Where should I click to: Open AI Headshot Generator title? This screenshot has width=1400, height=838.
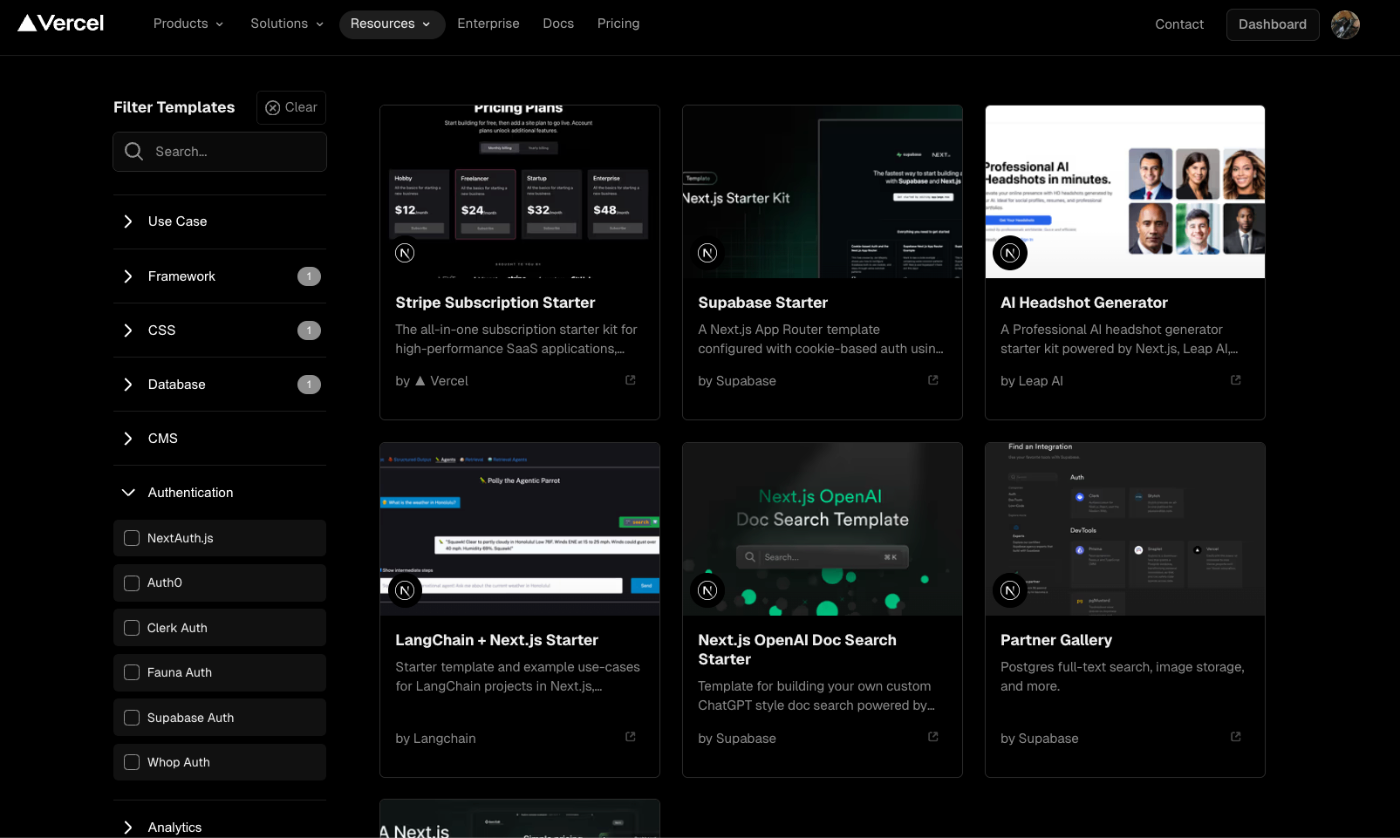[x=1084, y=302]
